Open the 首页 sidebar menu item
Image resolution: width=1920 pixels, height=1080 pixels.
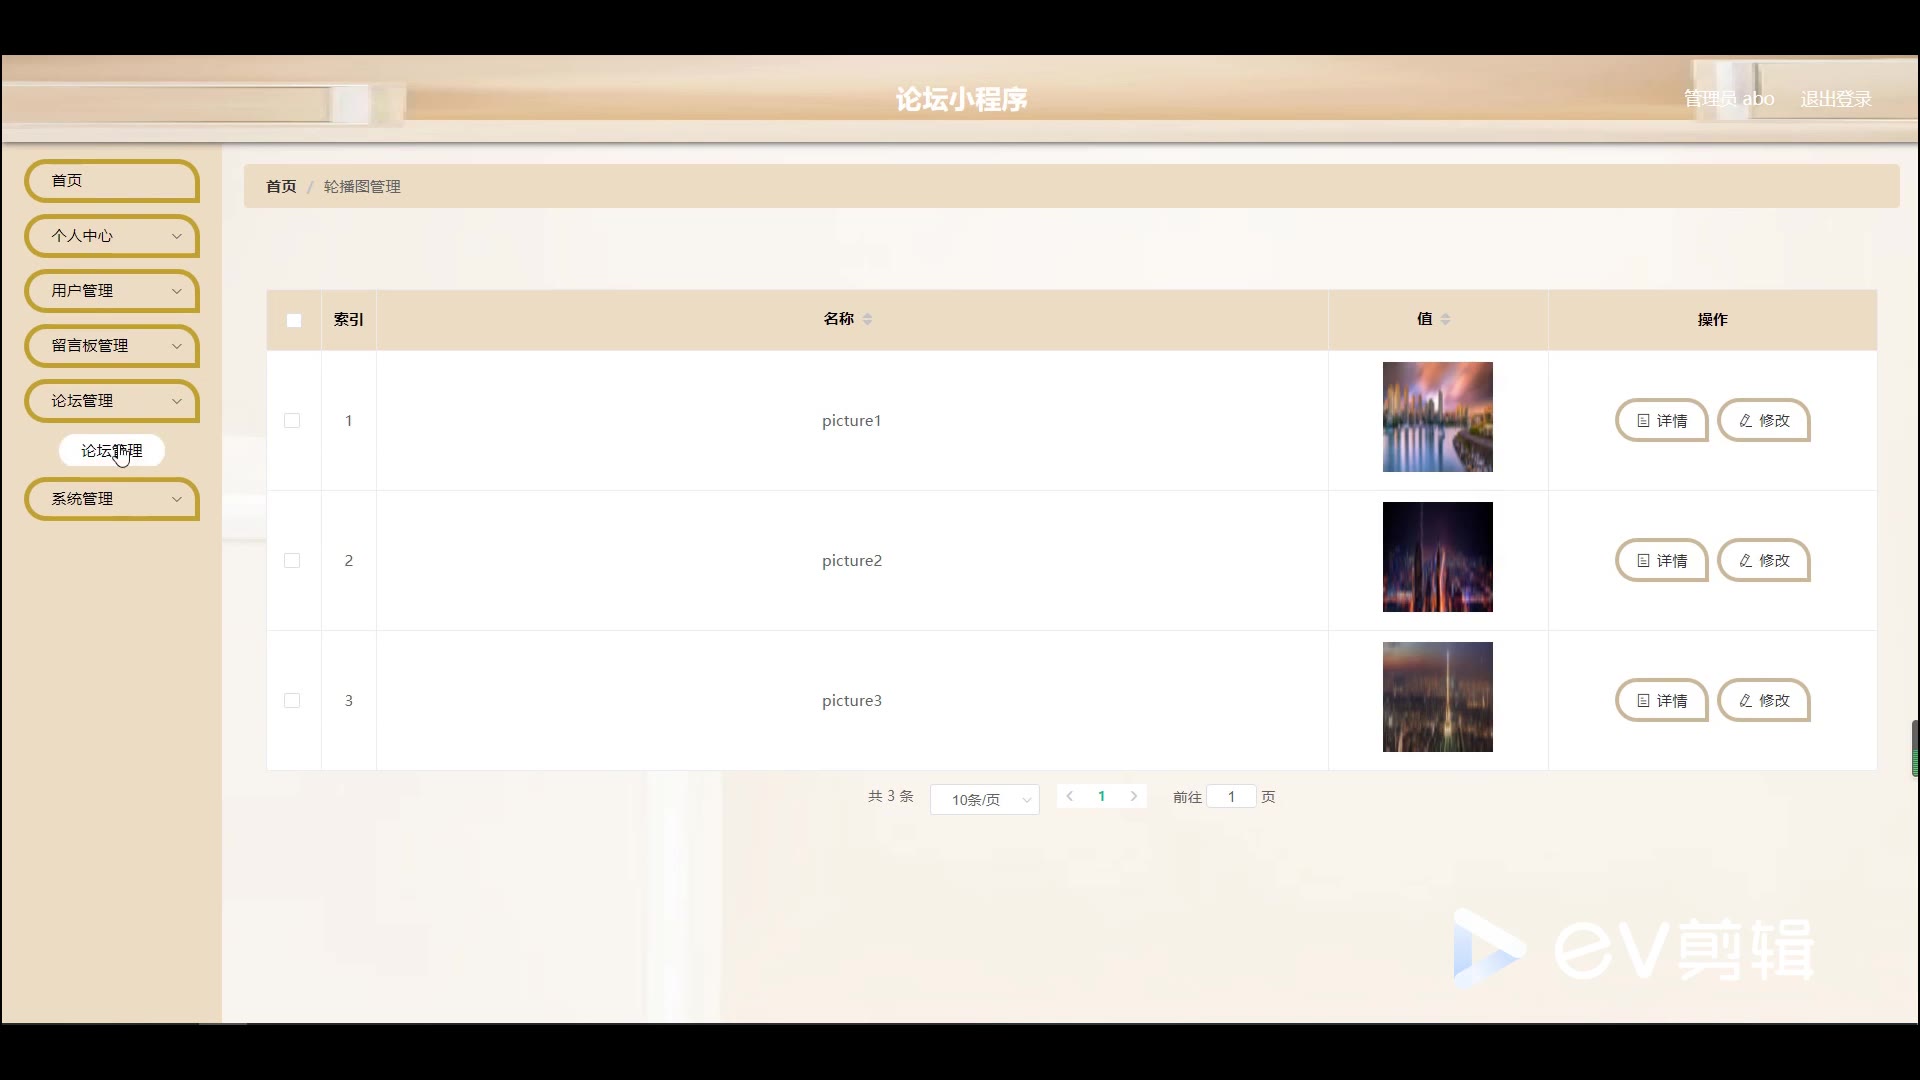[112, 181]
